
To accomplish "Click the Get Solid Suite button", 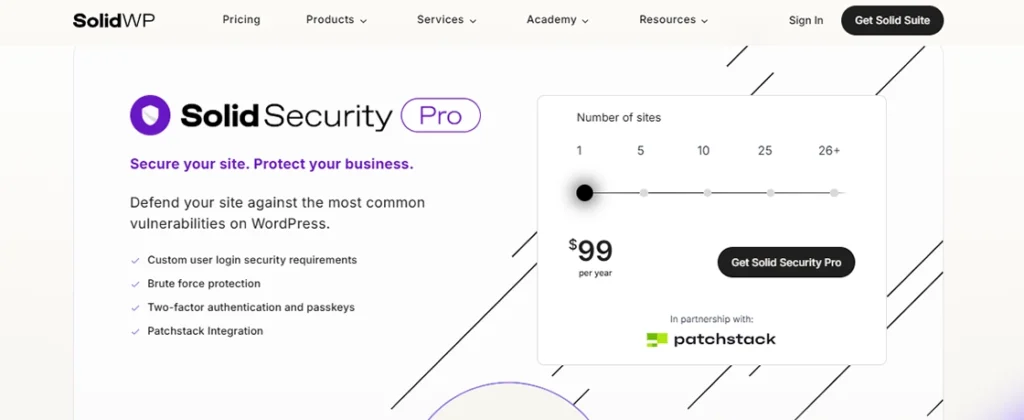I will point(892,20).
